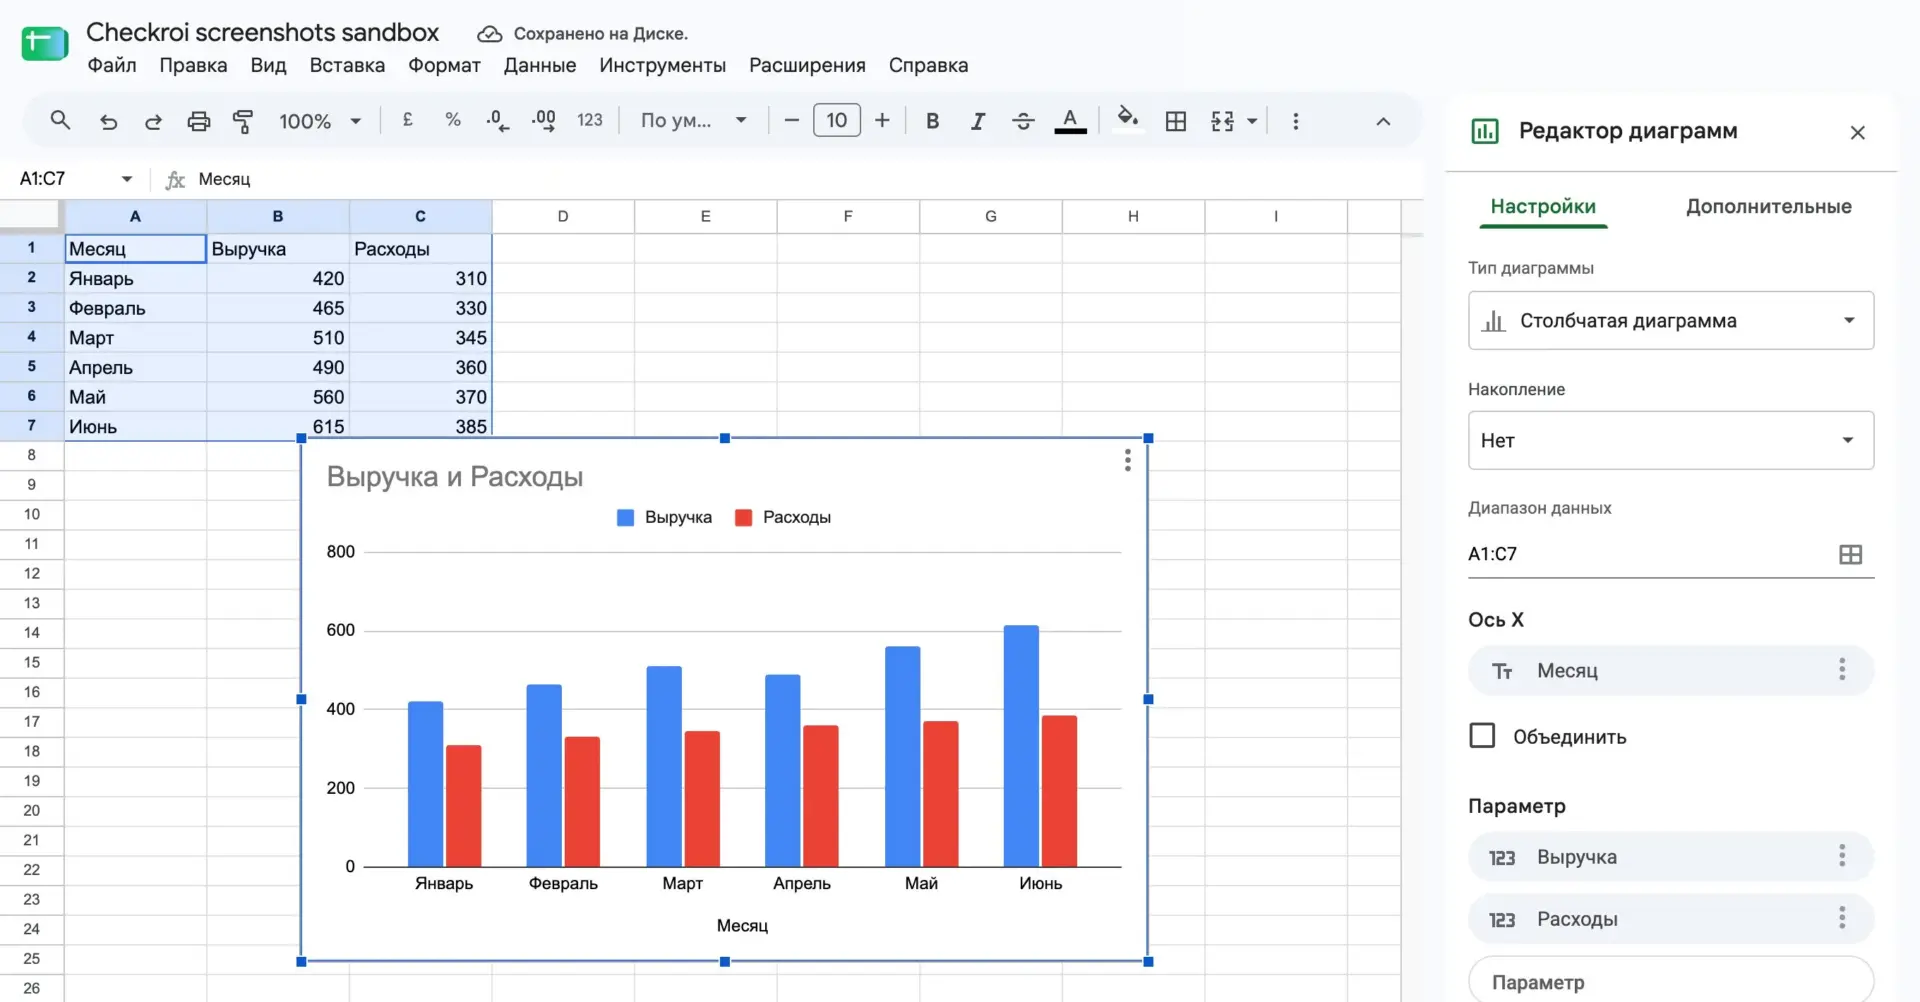
Task: Open the Вставка menu
Action: tap(347, 65)
